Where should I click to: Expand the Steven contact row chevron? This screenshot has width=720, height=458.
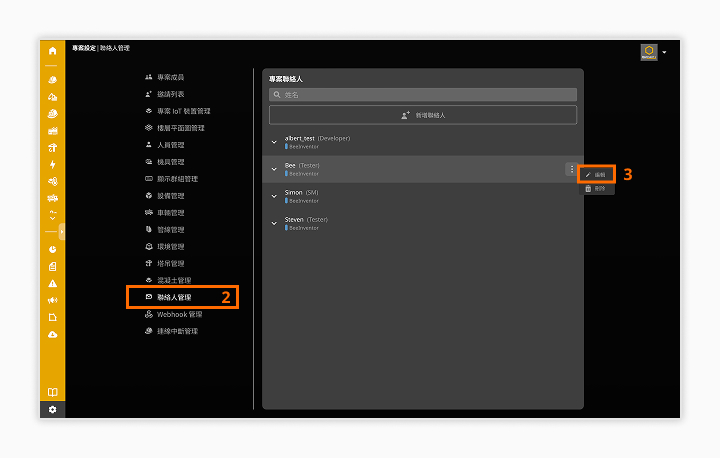(274, 223)
